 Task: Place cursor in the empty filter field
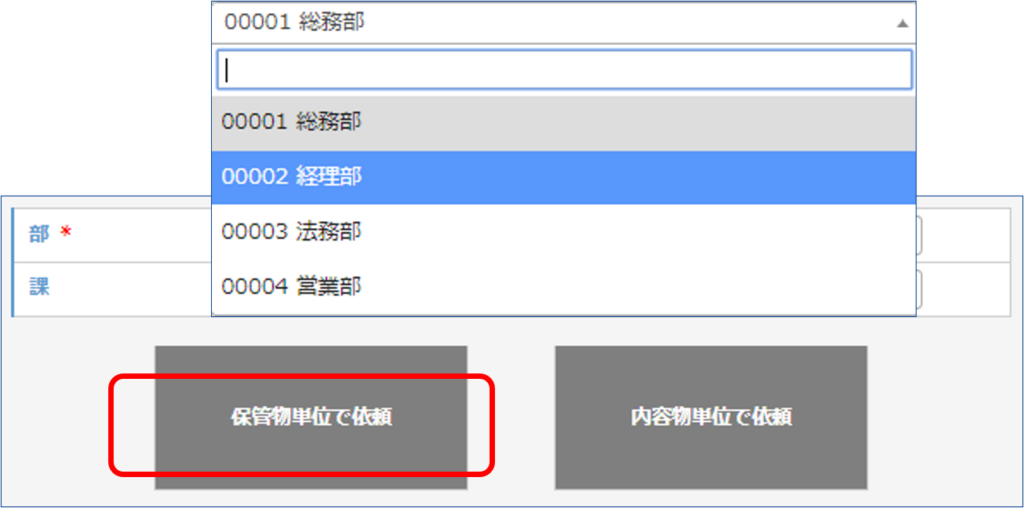tap(564, 70)
